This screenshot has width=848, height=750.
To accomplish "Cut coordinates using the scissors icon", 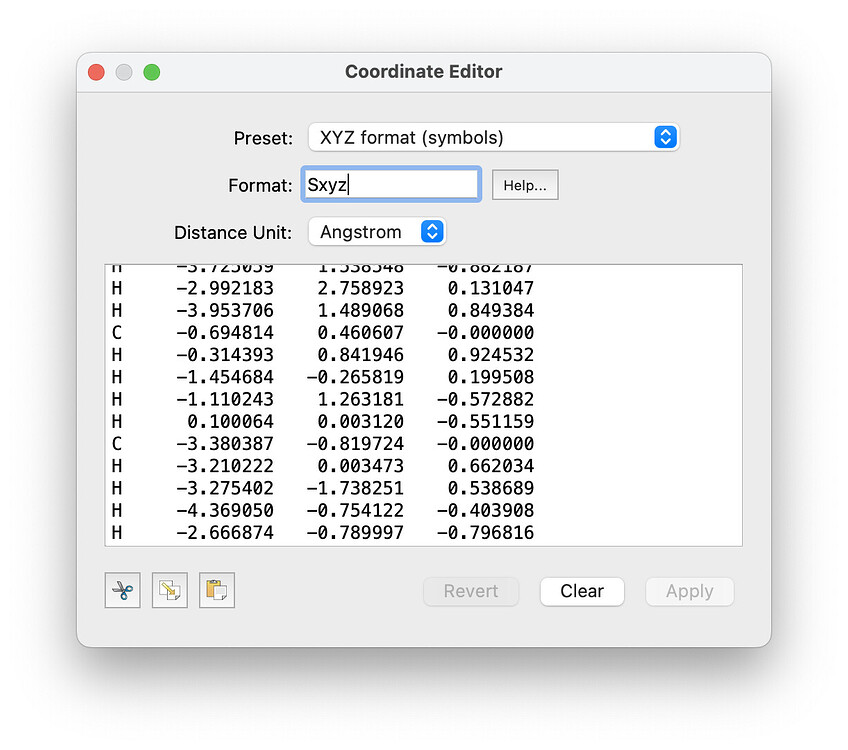I will 122,590.
